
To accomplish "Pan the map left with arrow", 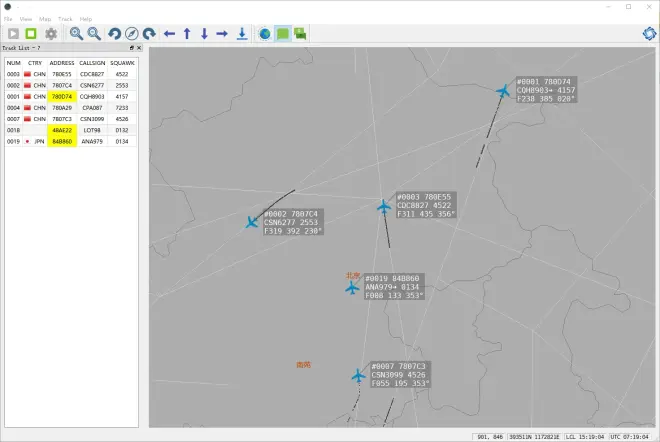I will click(x=169, y=33).
